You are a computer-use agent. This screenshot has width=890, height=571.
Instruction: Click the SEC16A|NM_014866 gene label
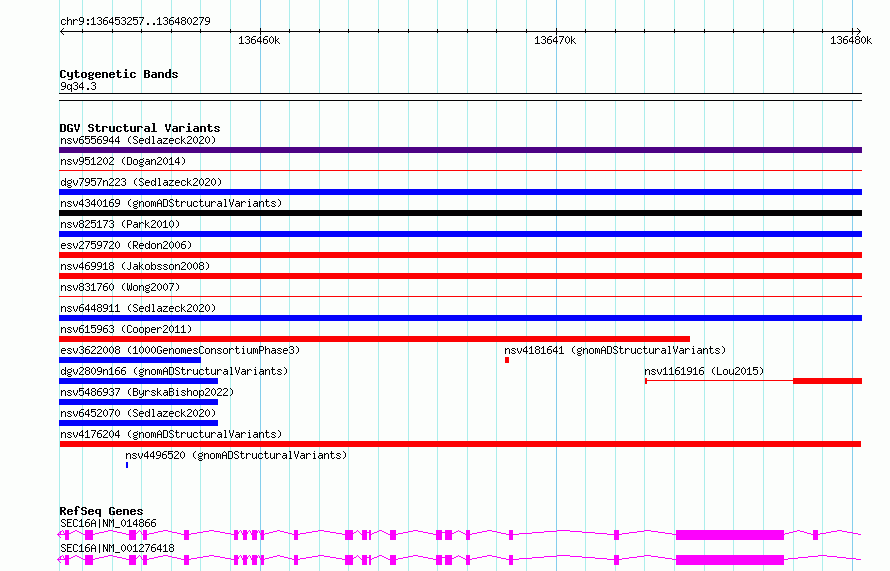tap(108, 523)
